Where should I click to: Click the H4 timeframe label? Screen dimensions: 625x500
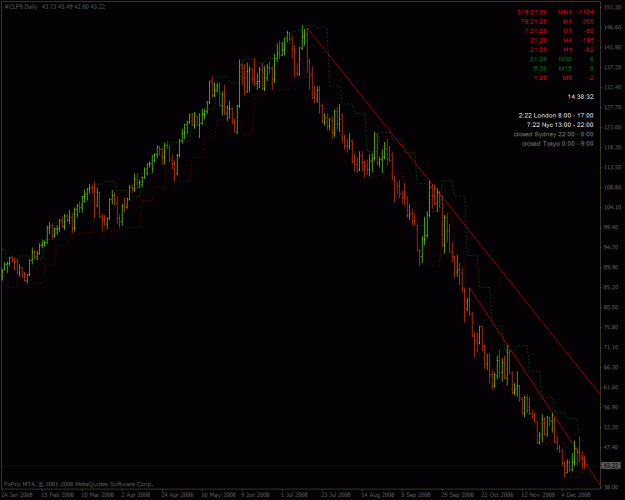(567, 40)
